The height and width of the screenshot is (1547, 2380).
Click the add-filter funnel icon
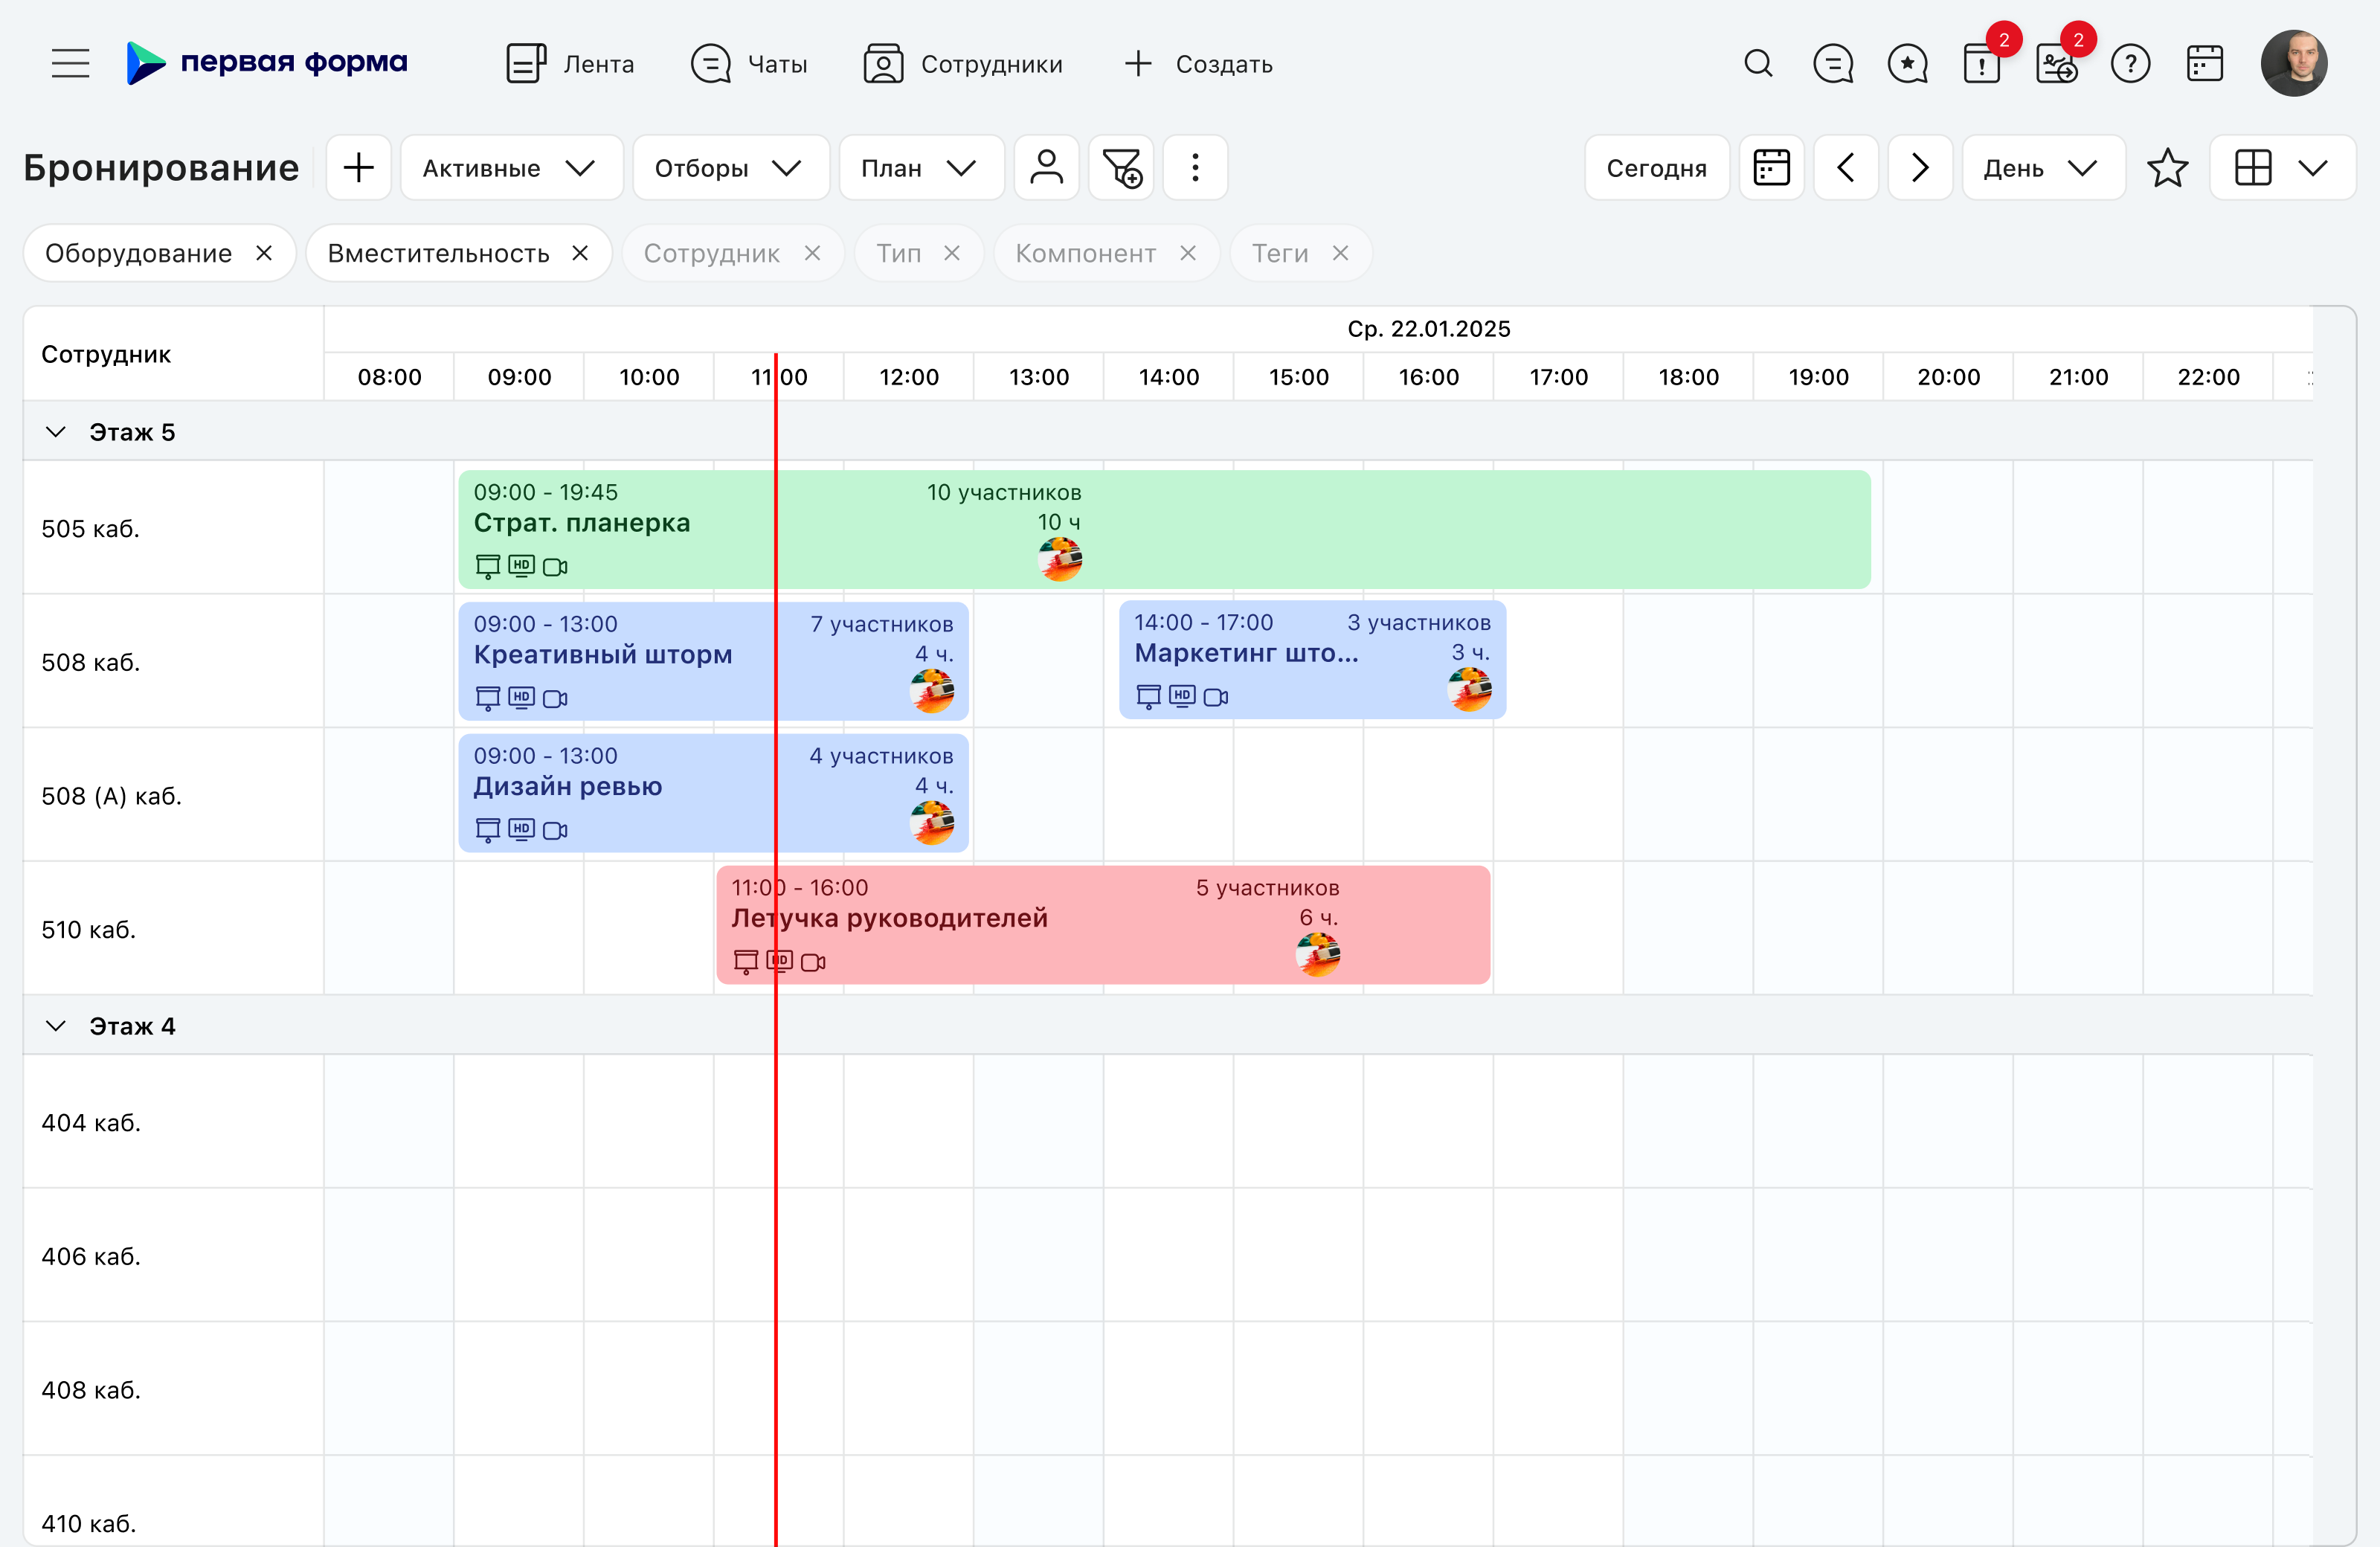[x=1121, y=168]
